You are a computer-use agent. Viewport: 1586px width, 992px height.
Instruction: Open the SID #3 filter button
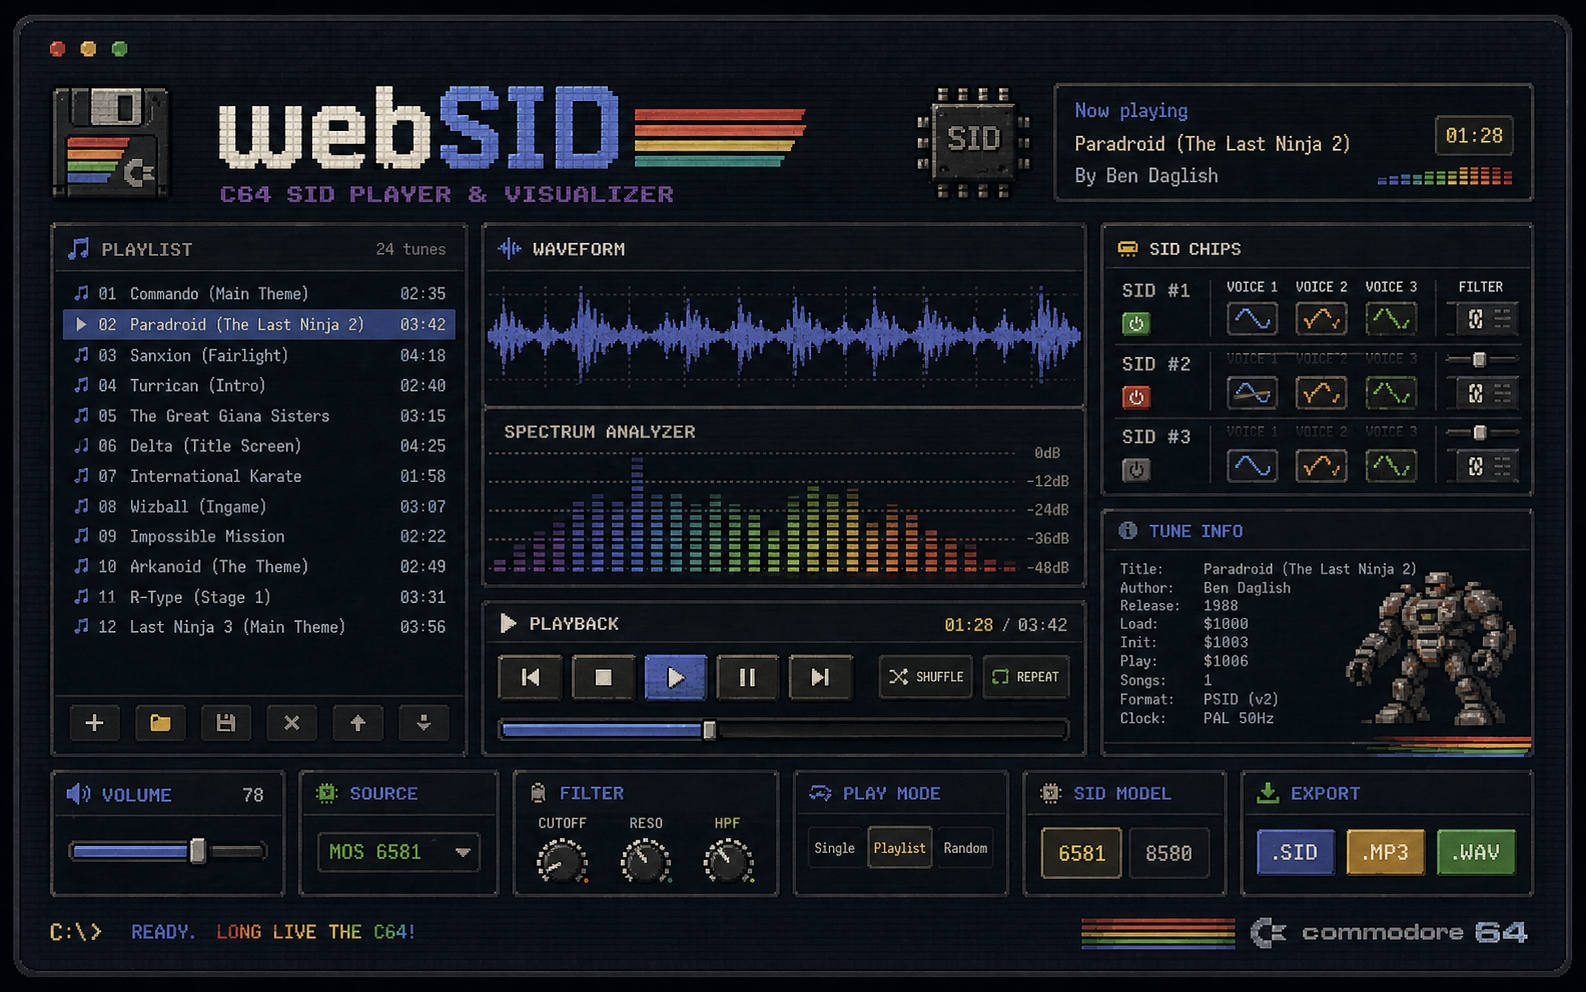(x=1483, y=466)
